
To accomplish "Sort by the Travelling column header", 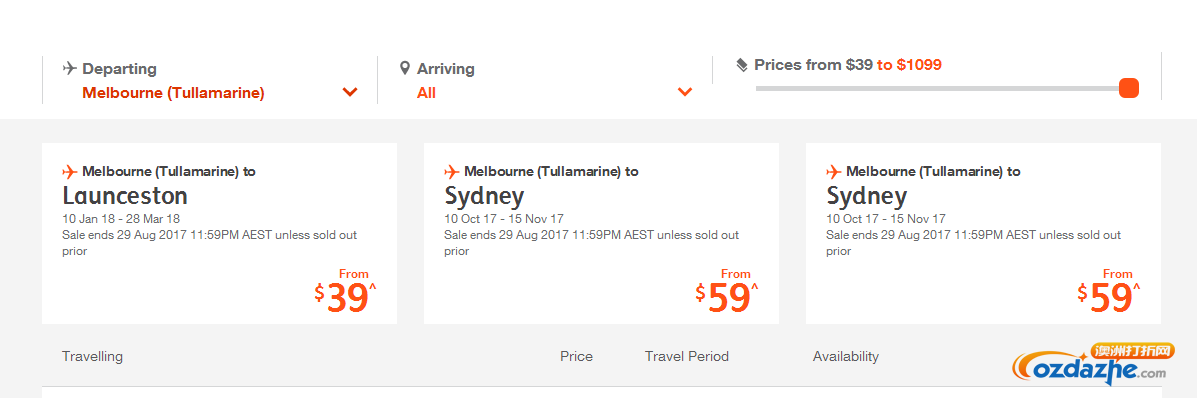I will [92, 357].
